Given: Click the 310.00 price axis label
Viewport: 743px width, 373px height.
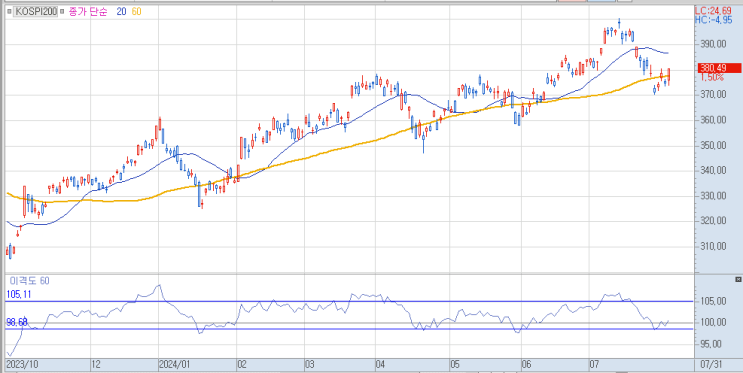Looking at the screenshot, I should click(x=714, y=246).
